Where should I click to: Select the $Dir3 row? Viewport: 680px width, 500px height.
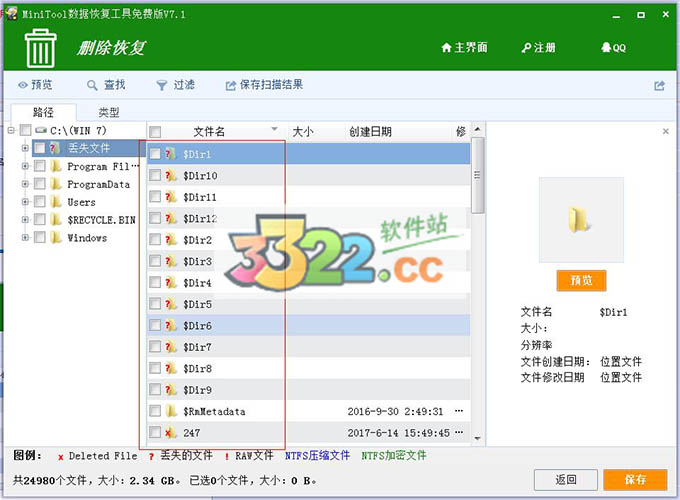(309, 261)
